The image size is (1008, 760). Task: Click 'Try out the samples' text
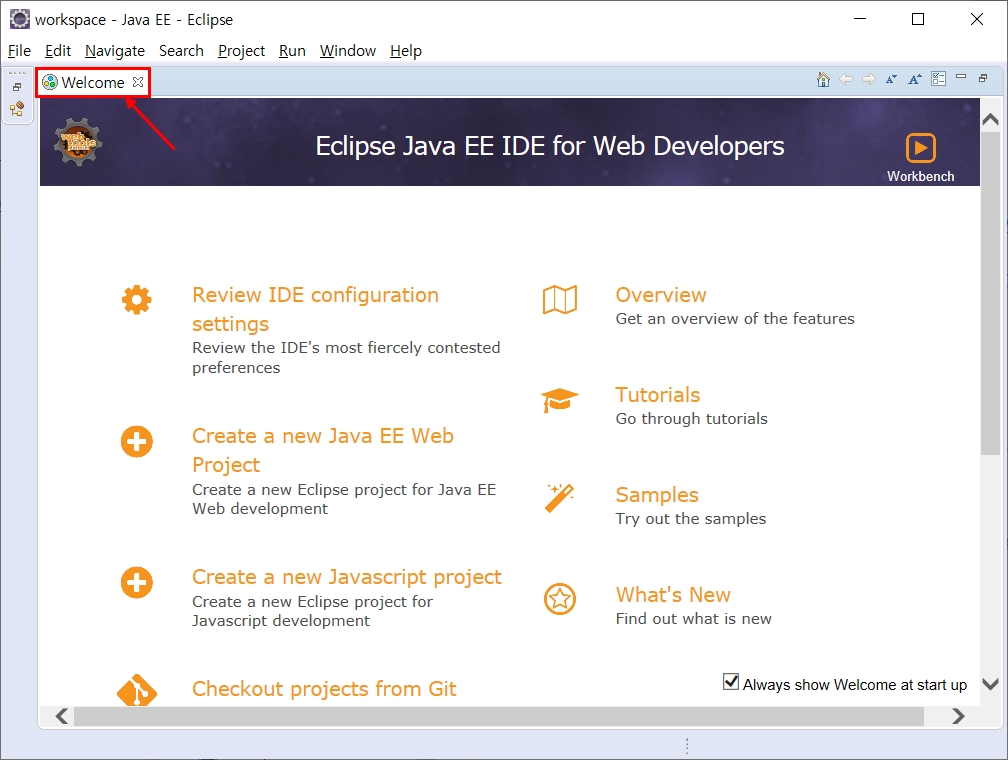[x=691, y=519]
